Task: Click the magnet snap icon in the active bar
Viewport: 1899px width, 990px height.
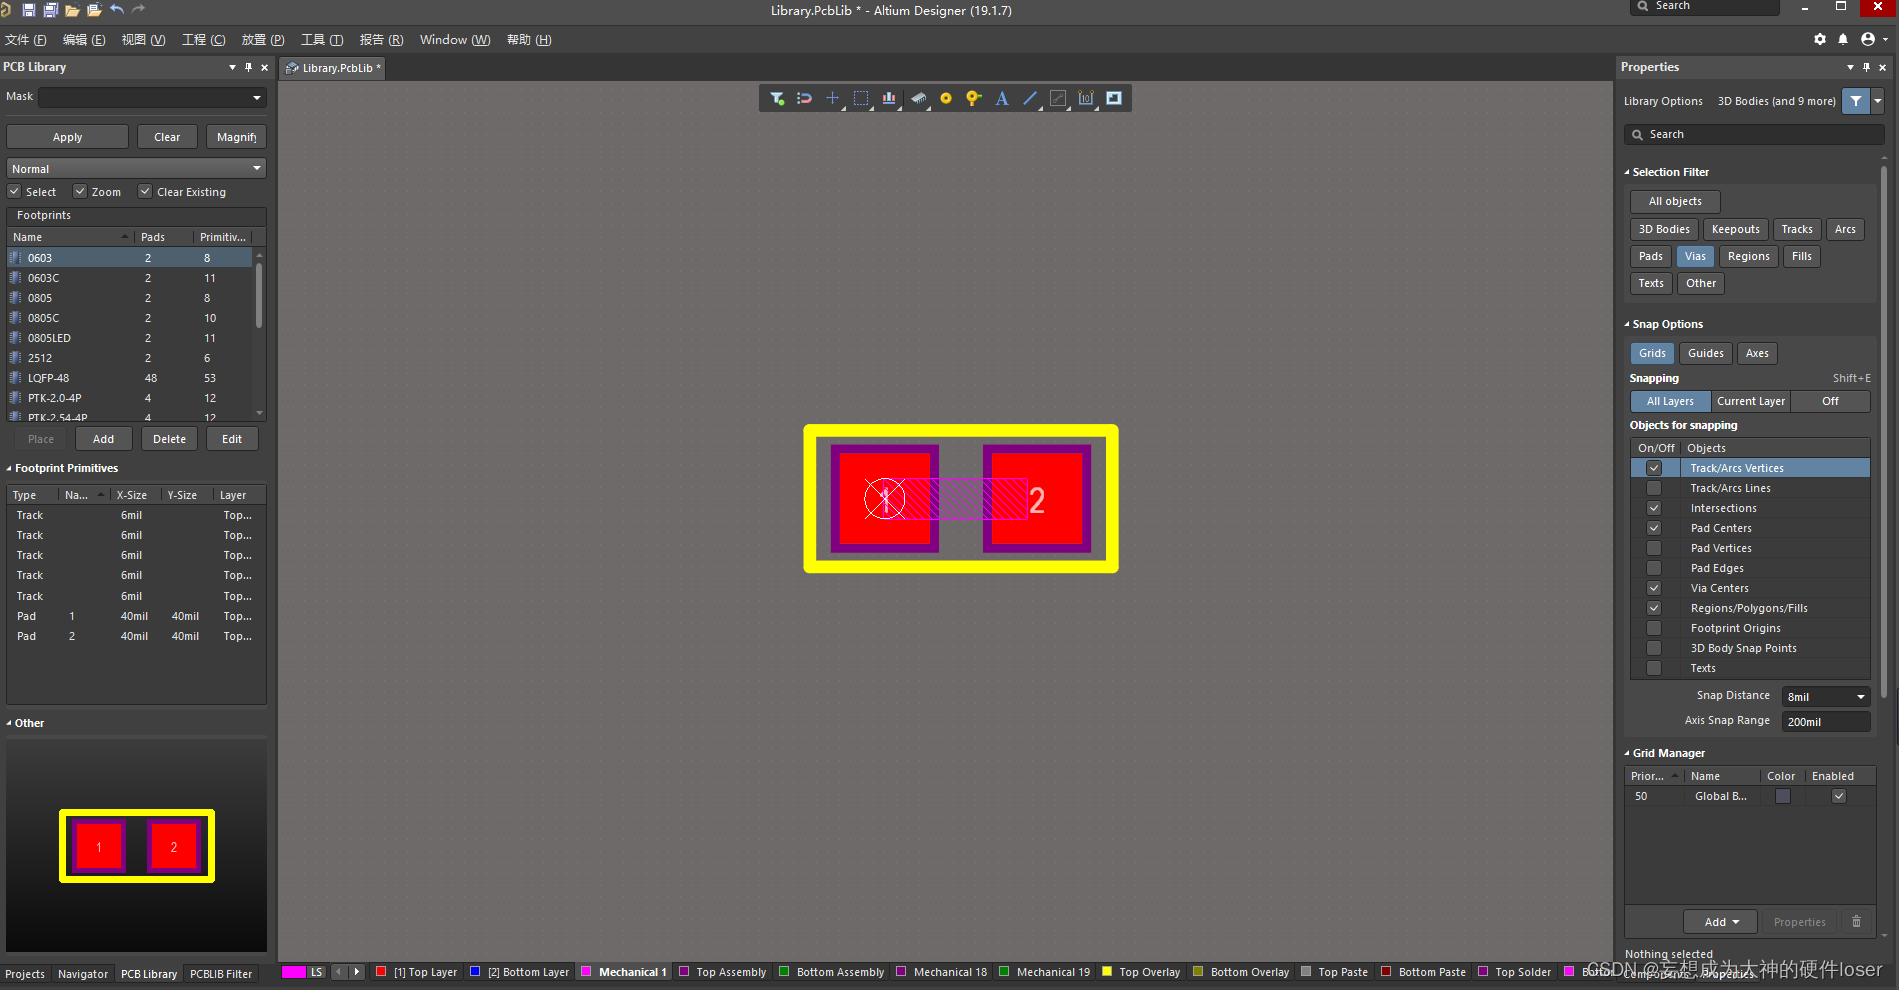Action: 805,98
